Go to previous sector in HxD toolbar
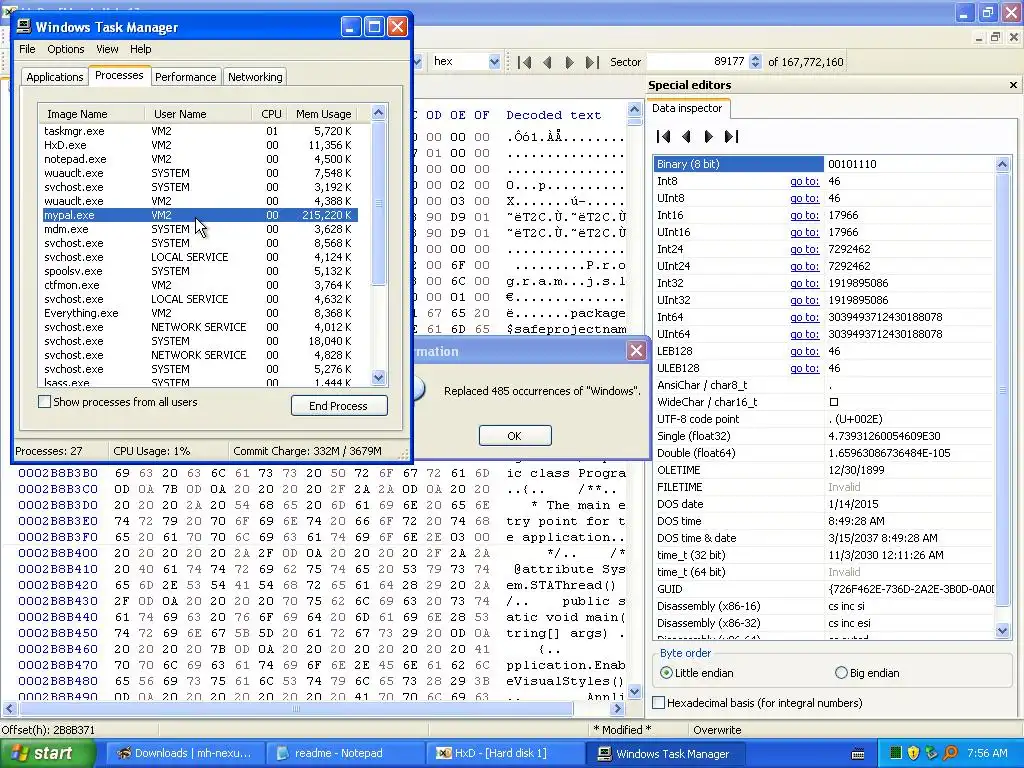1024x768 pixels. tap(547, 62)
